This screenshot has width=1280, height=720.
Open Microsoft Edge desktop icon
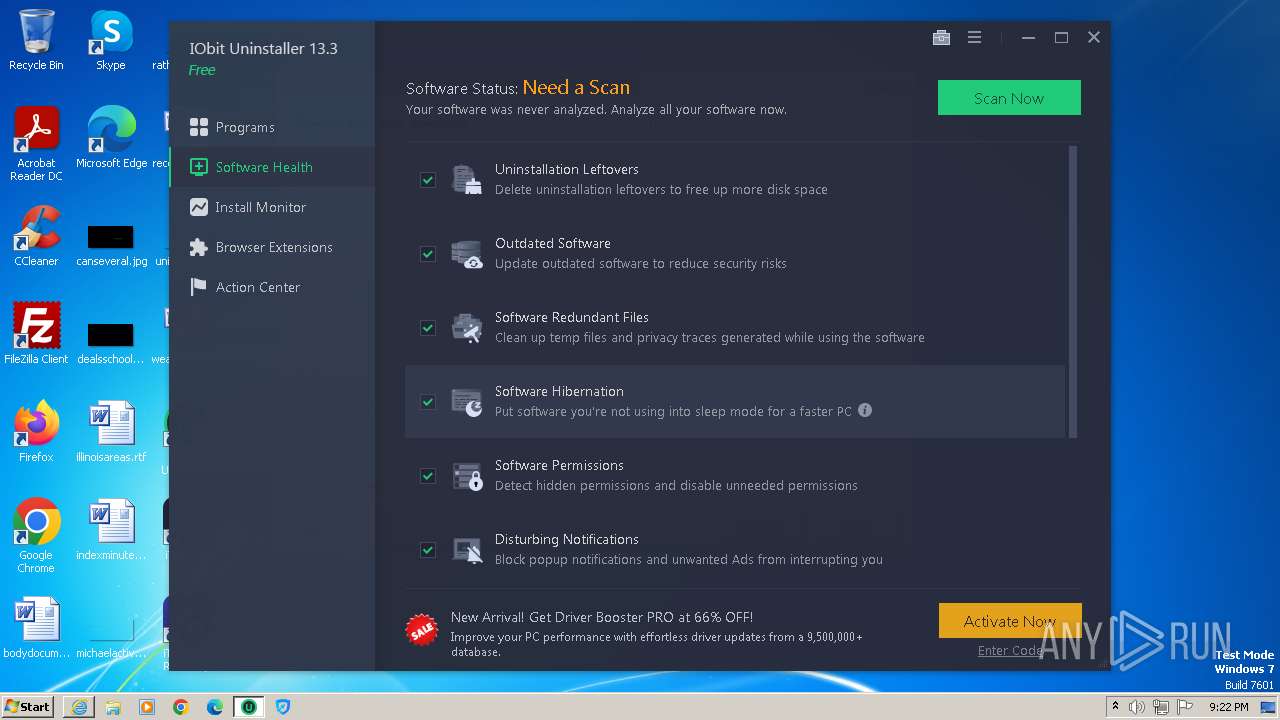[x=111, y=137]
